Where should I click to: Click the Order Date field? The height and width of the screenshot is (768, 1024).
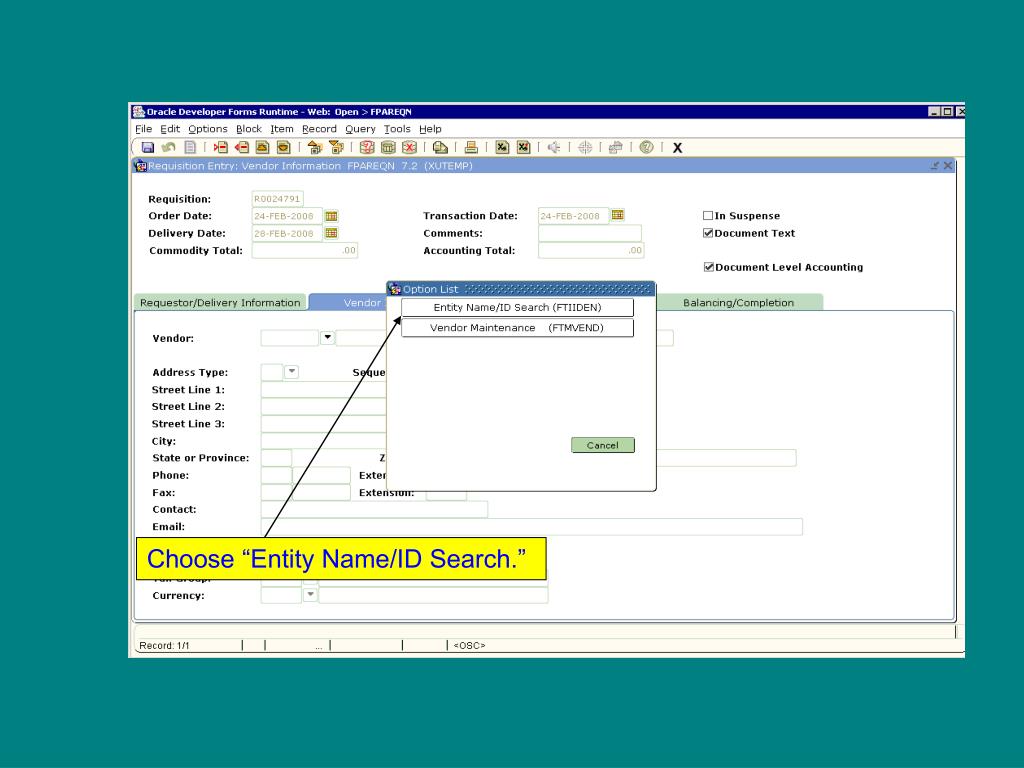pos(287,216)
